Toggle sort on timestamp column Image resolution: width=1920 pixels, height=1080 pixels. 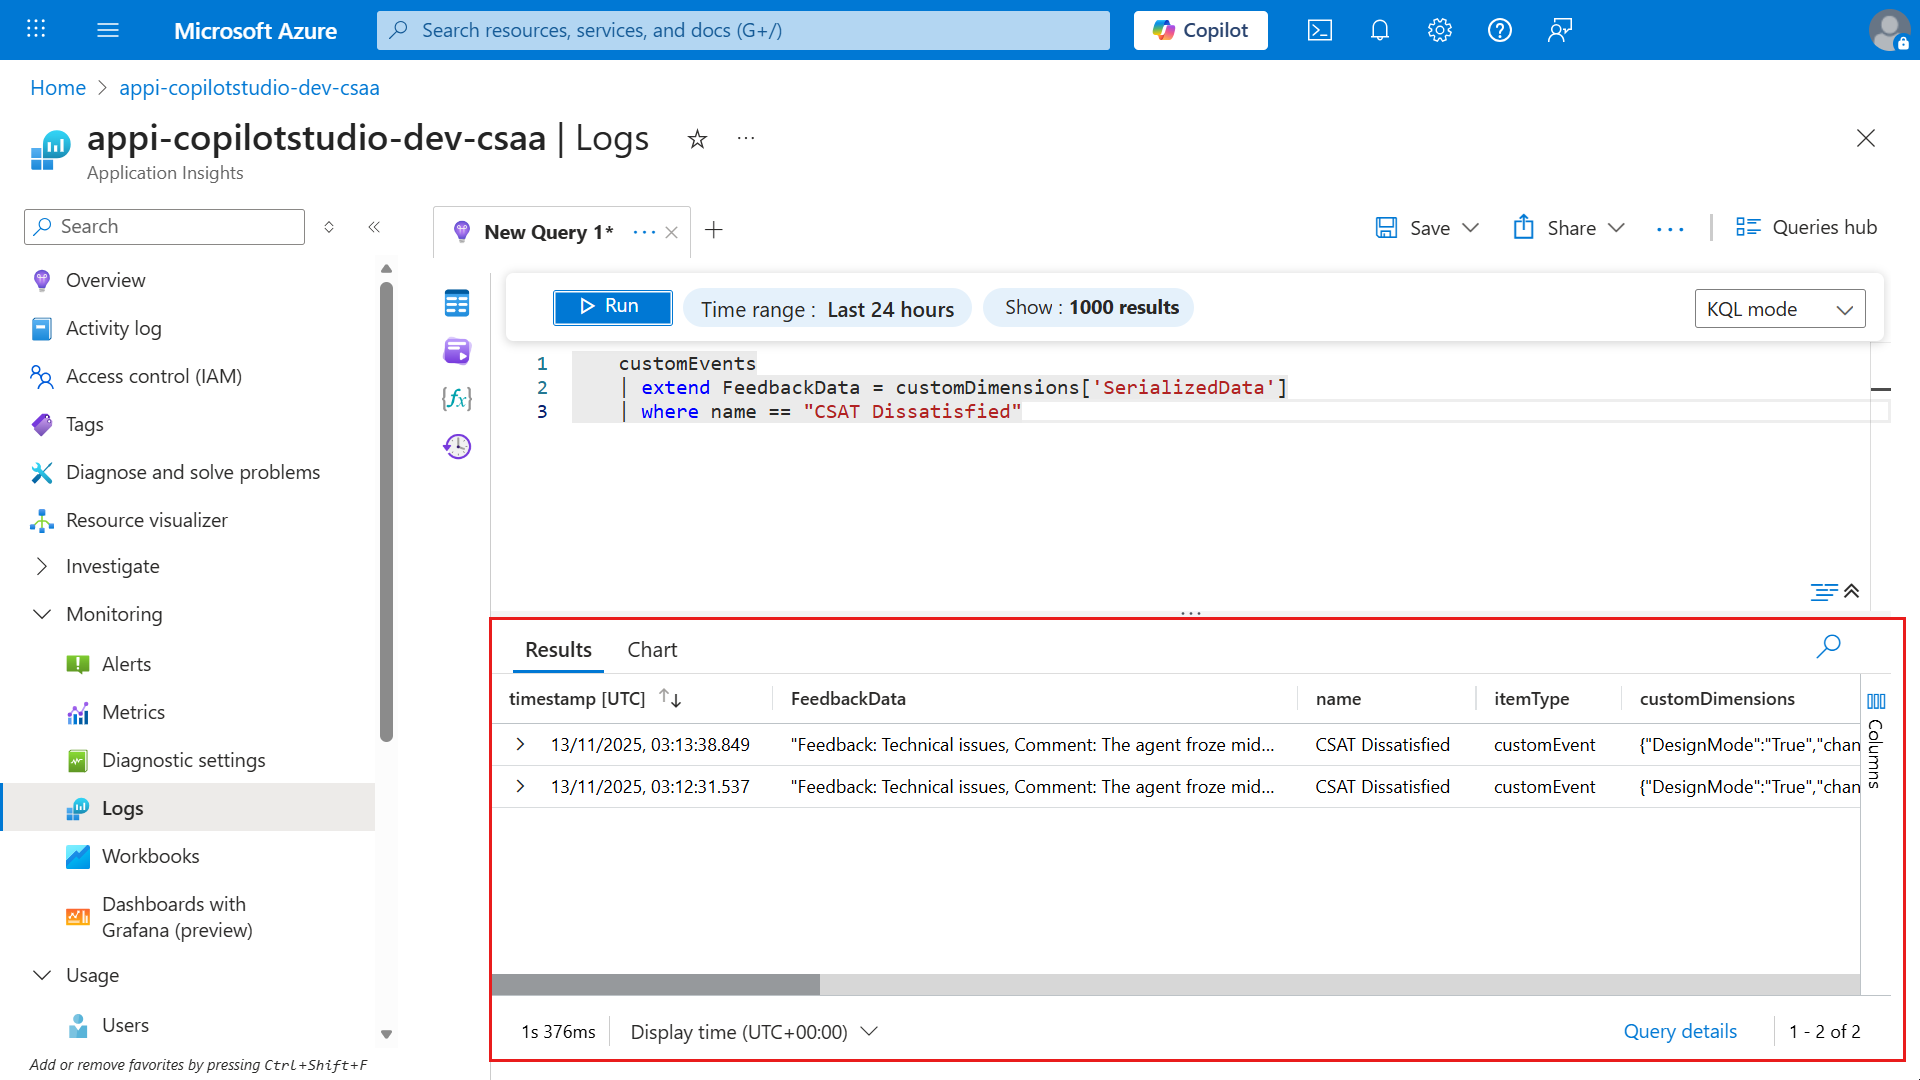(670, 698)
